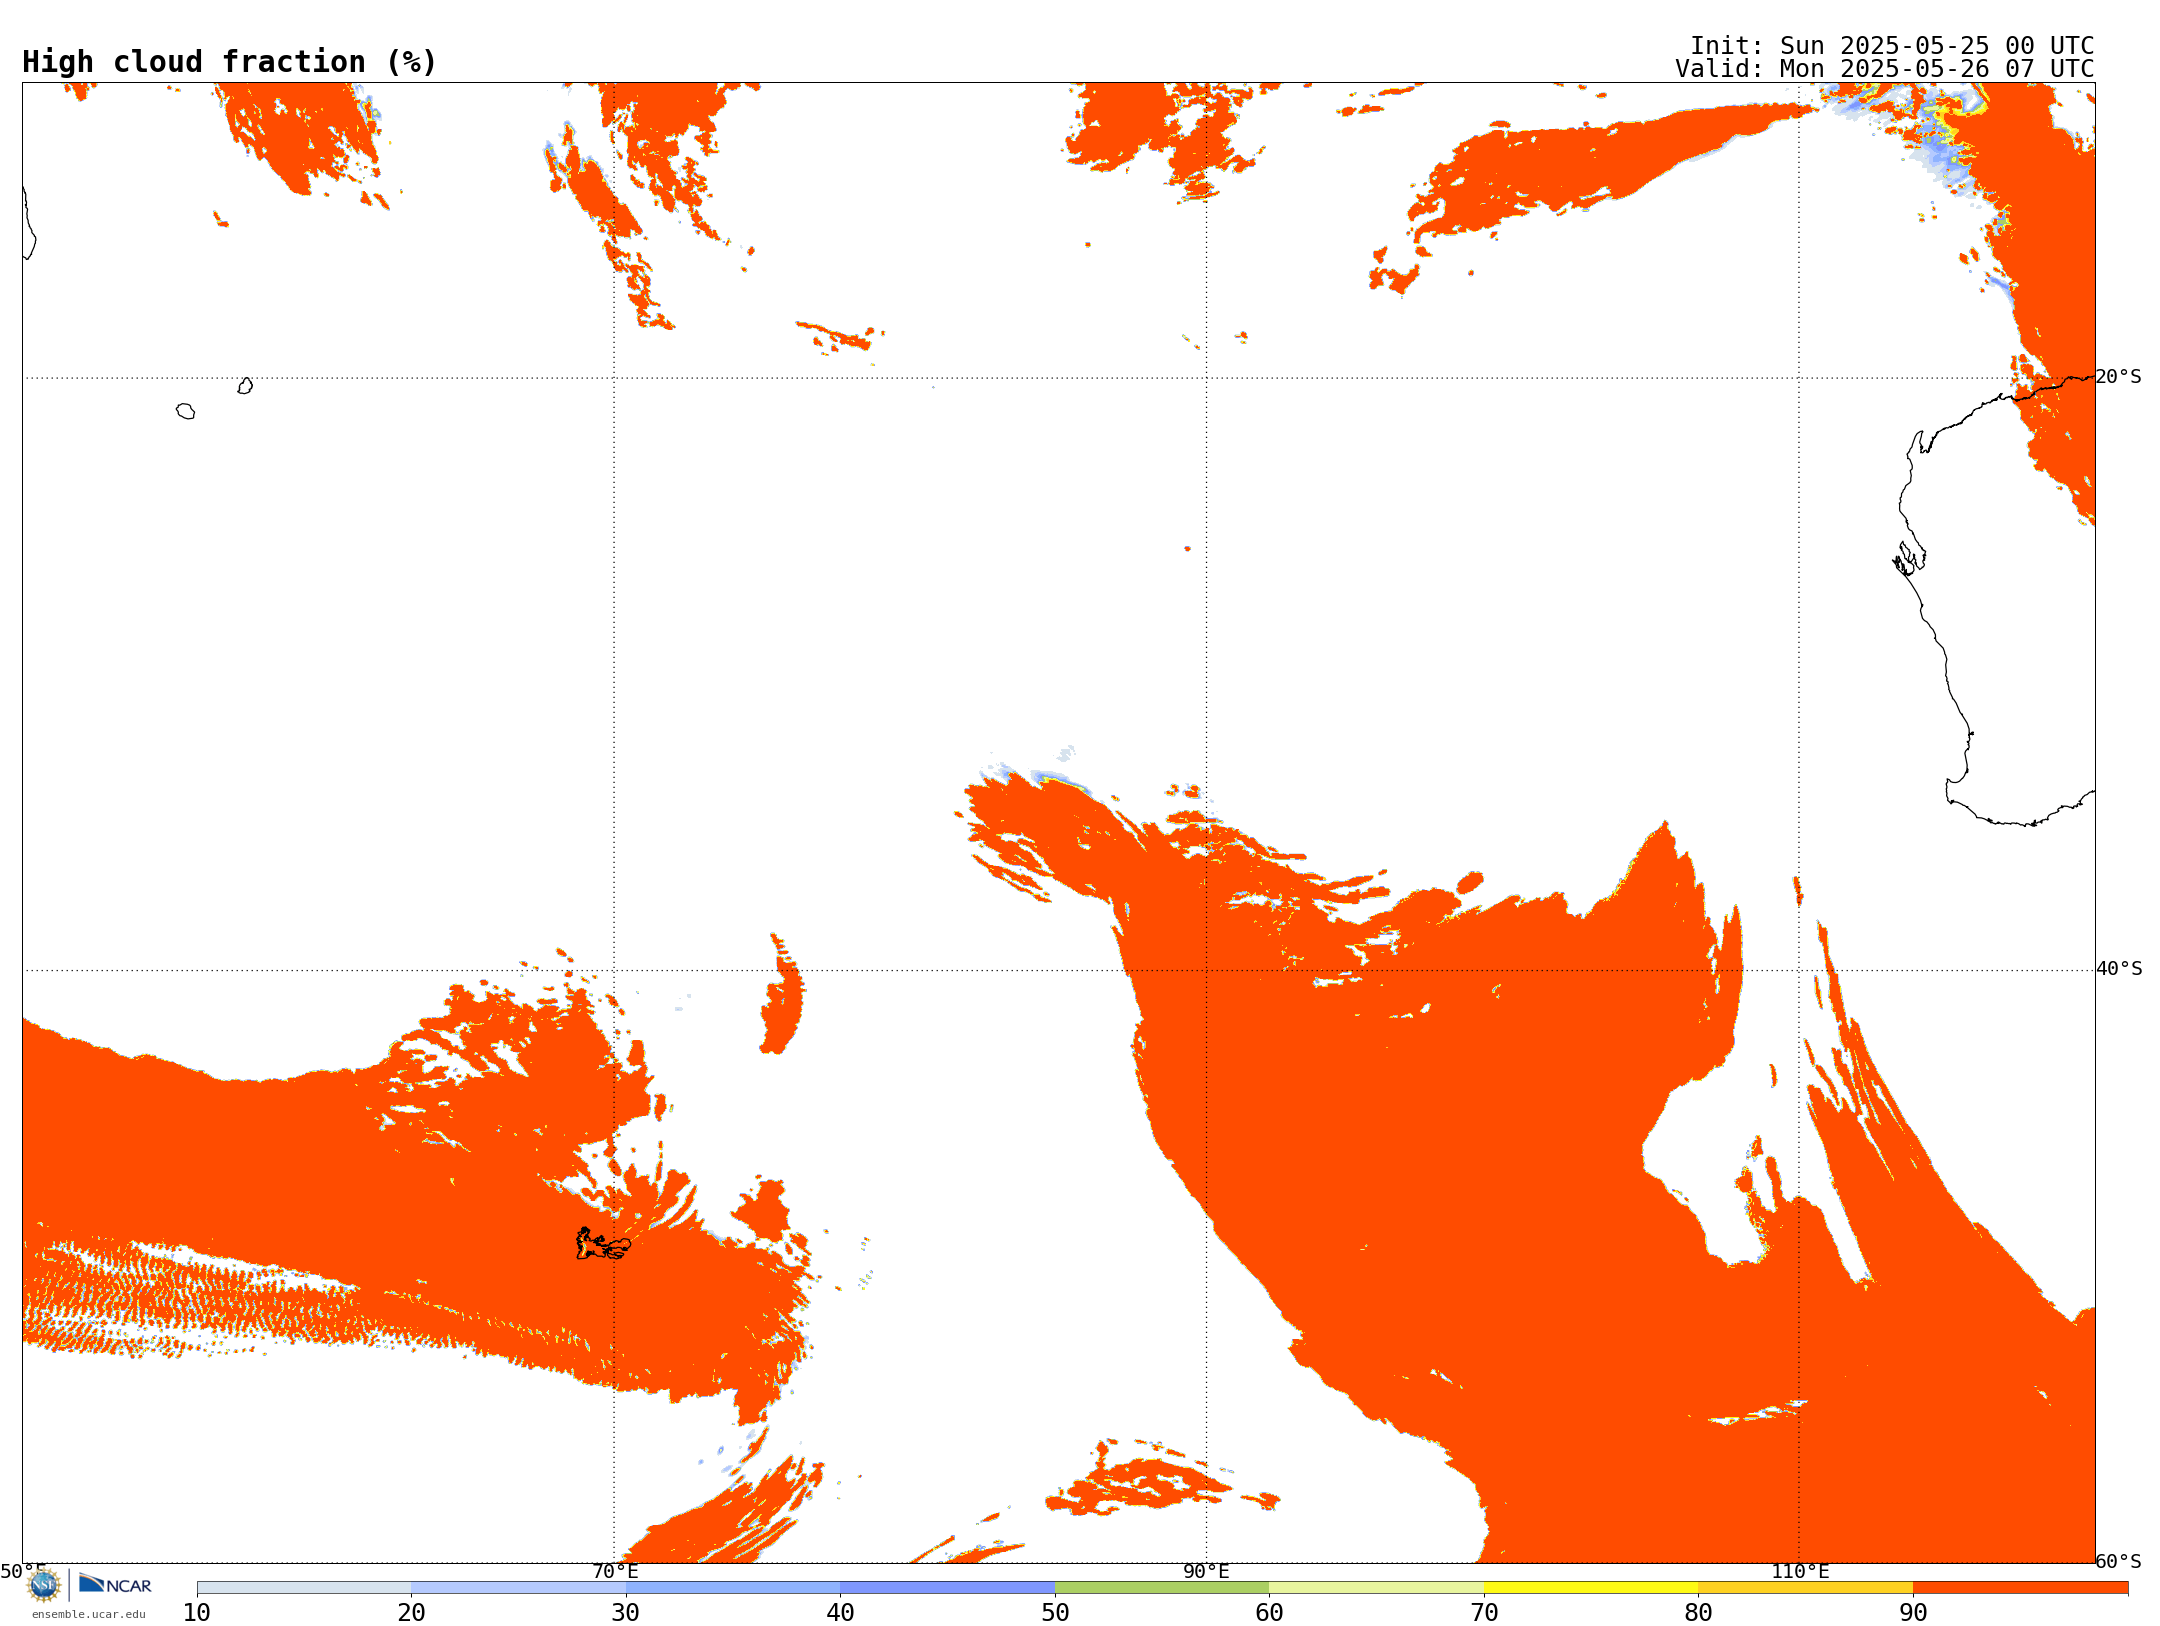Viewport: 2160px width, 1626px height.
Task: Click the colorbar tick label 80
Action: click(x=1698, y=1613)
